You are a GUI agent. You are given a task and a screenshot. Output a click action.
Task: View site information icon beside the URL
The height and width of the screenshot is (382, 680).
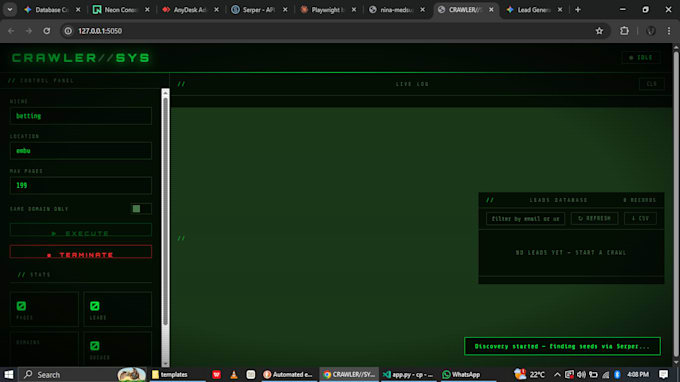coord(68,31)
